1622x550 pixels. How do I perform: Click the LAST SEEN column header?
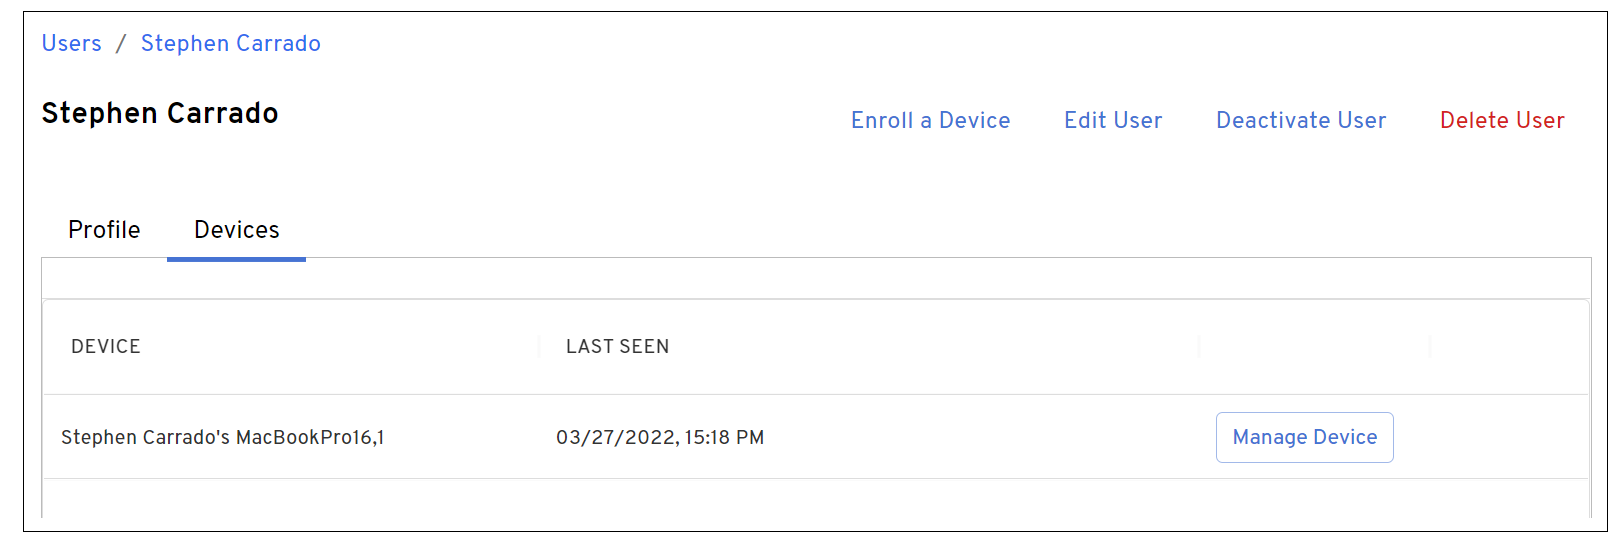pyautogui.click(x=617, y=347)
